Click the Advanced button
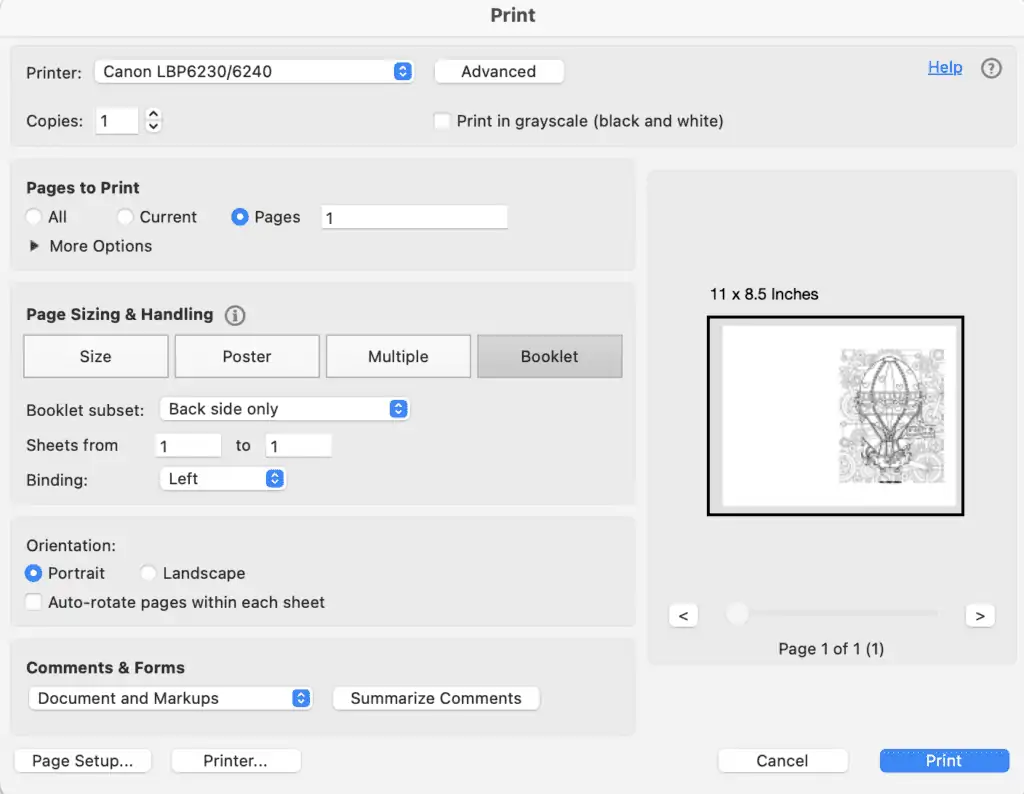Viewport: 1024px width, 794px height. 499,71
